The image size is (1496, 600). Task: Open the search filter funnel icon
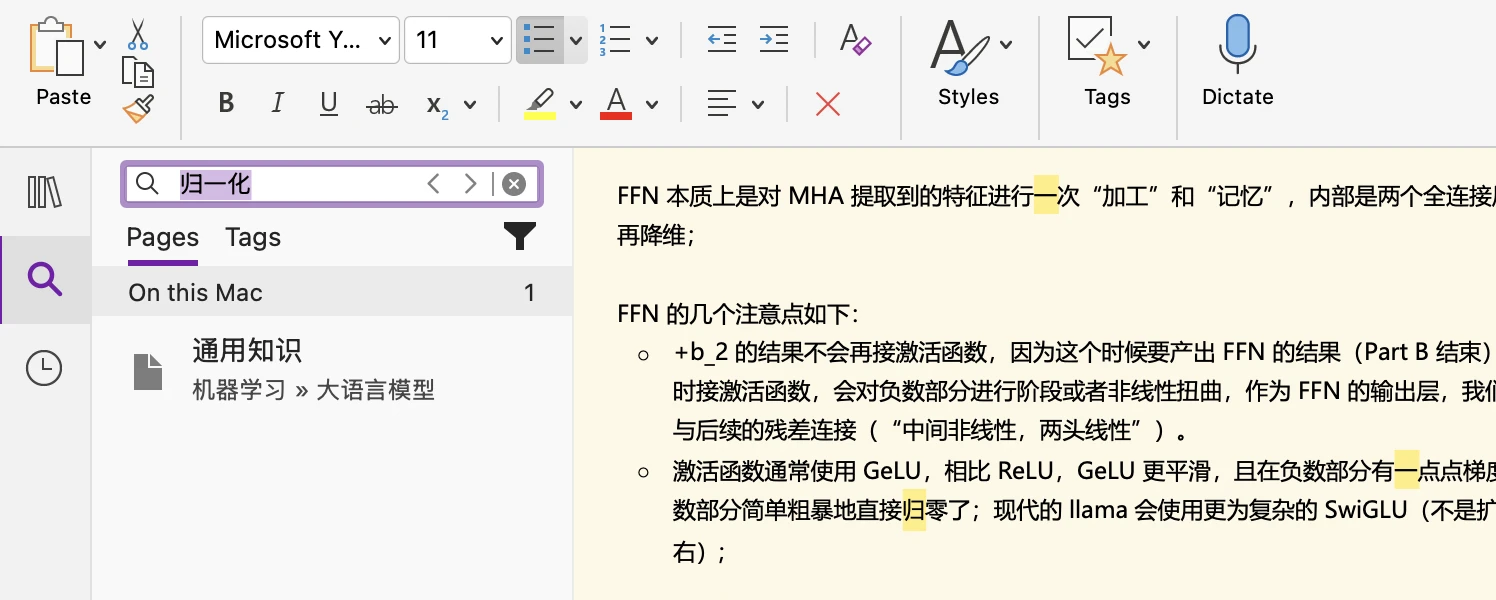click(x=520, y=237)
